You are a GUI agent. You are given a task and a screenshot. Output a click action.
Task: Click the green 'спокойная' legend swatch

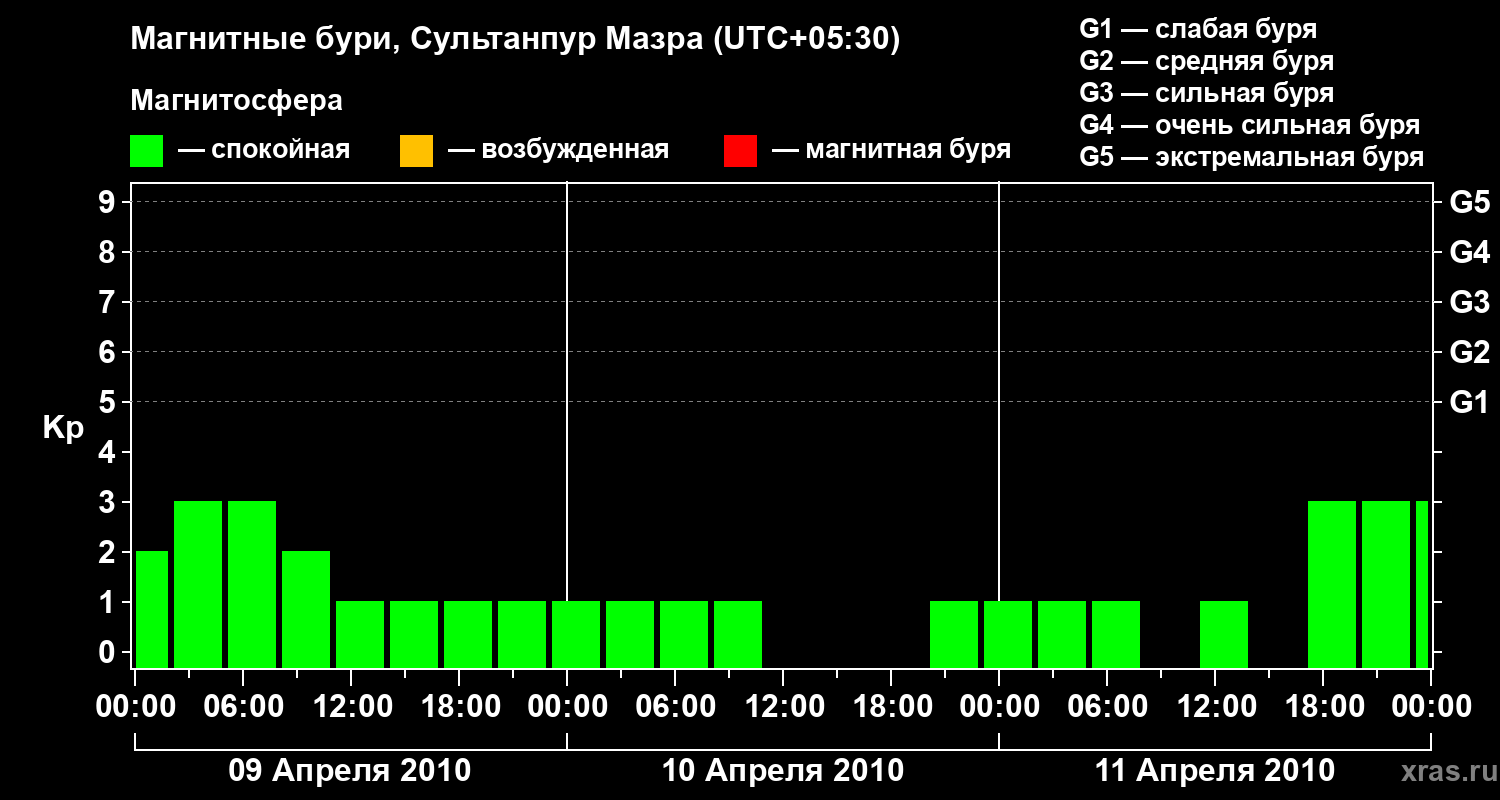coord(146,151)
